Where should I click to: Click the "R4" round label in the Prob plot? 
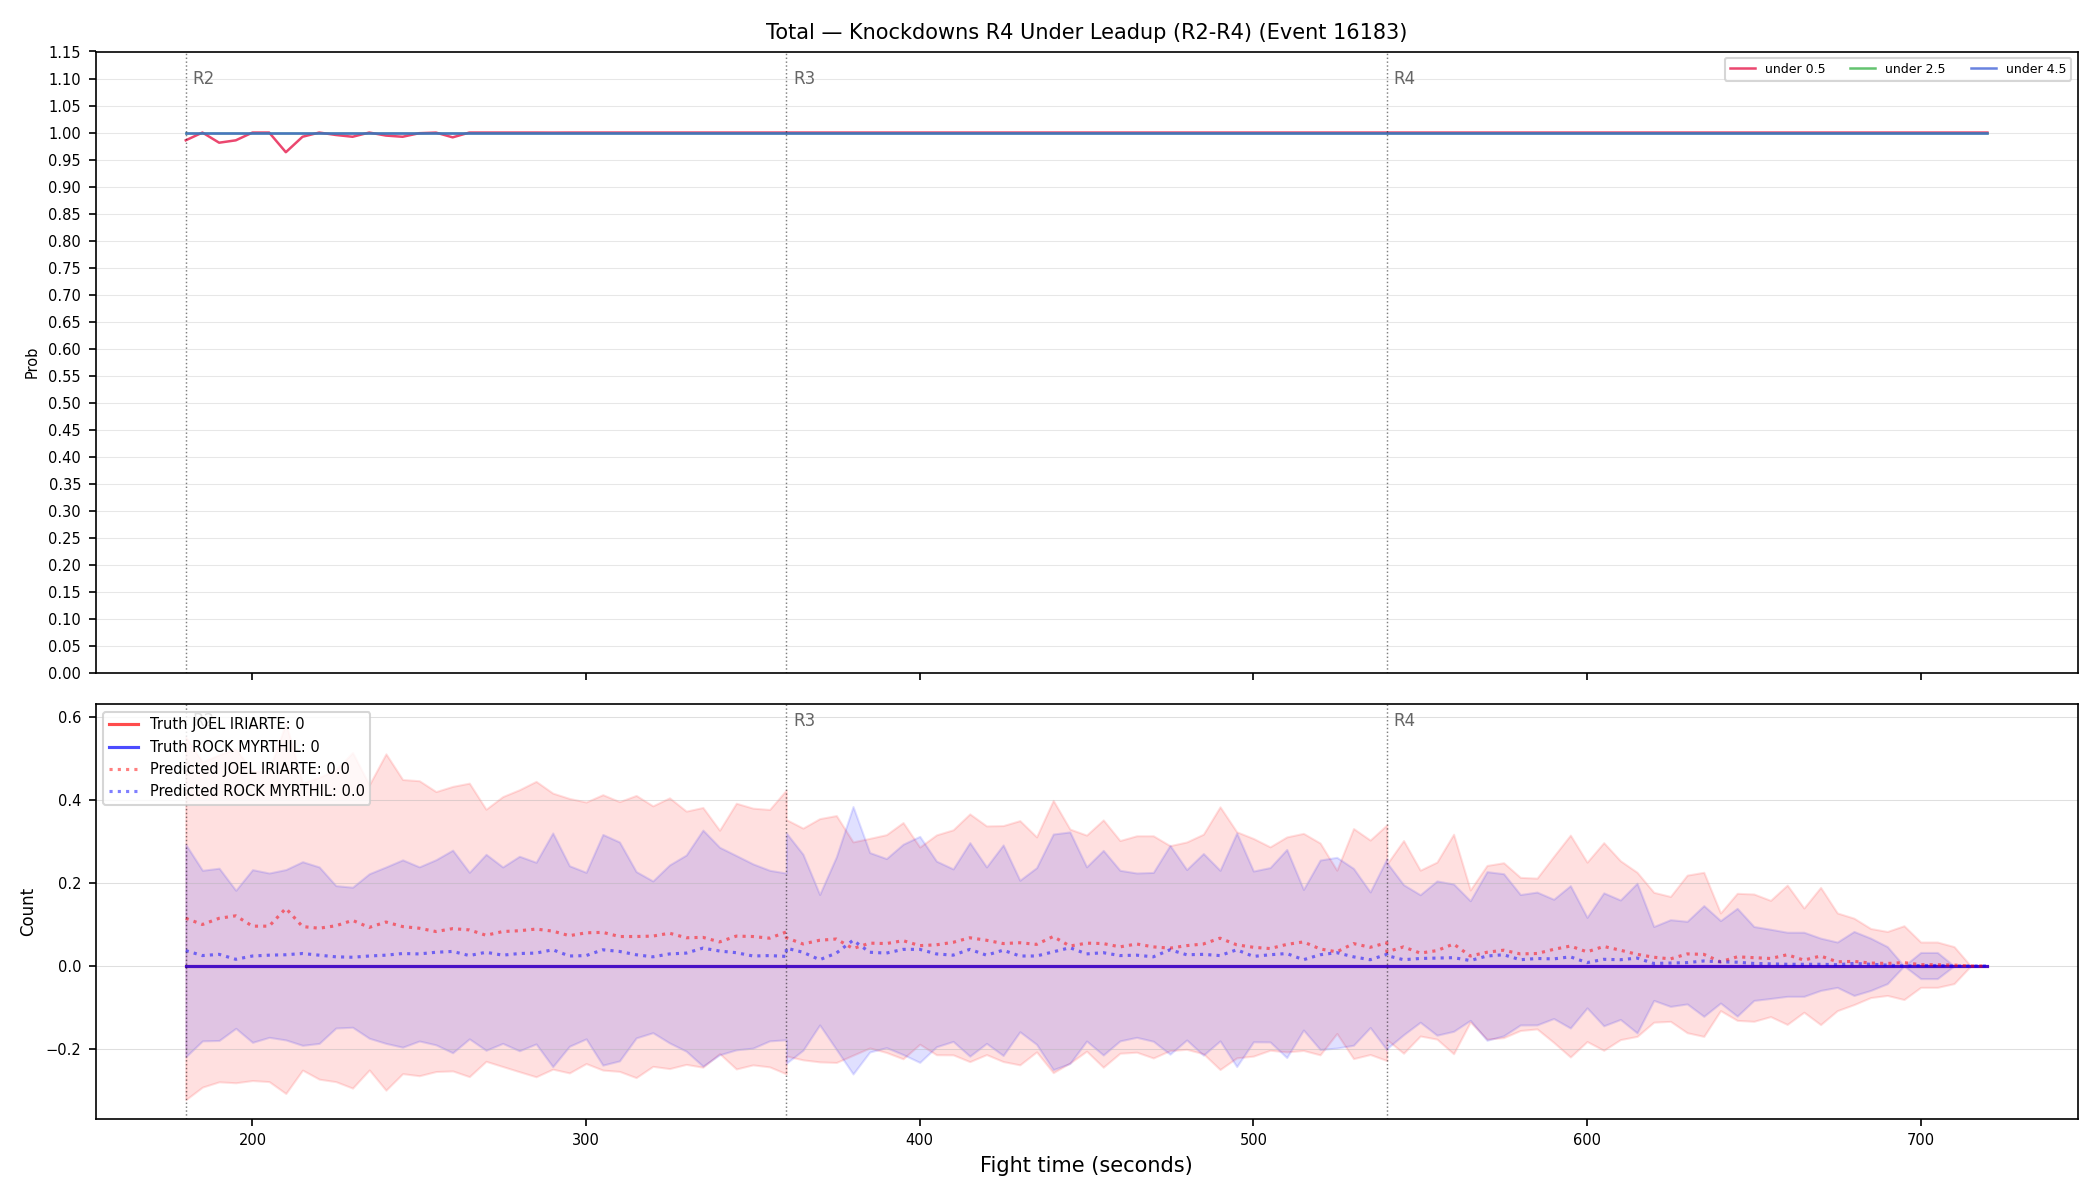1404,78
